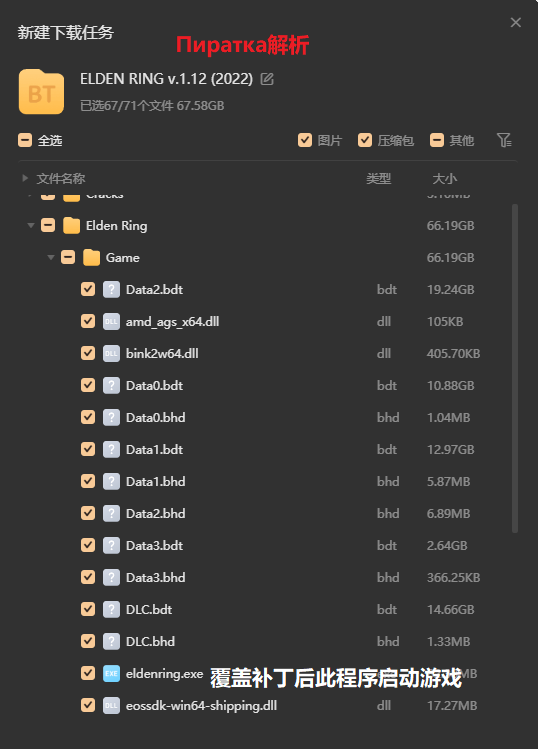Sort files by 类型 column
Image resolution: width=538 pixels, height=749 pixels.
click(378, 179)
